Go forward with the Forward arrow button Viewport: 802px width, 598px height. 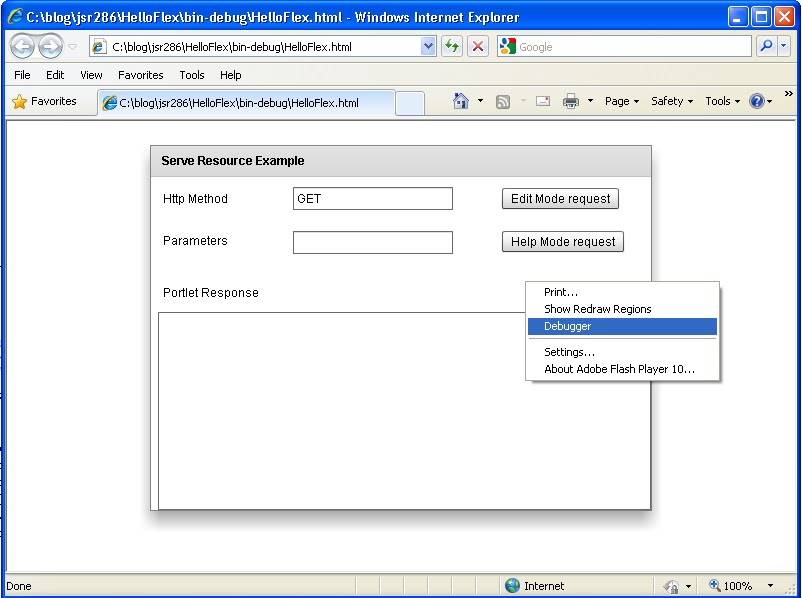point(51,47)
